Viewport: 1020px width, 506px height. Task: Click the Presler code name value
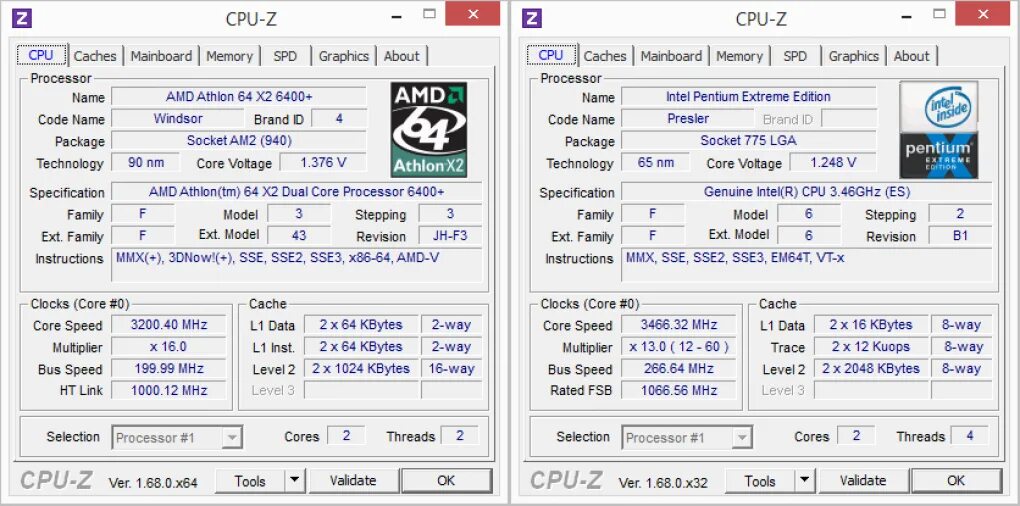[688, 119]
